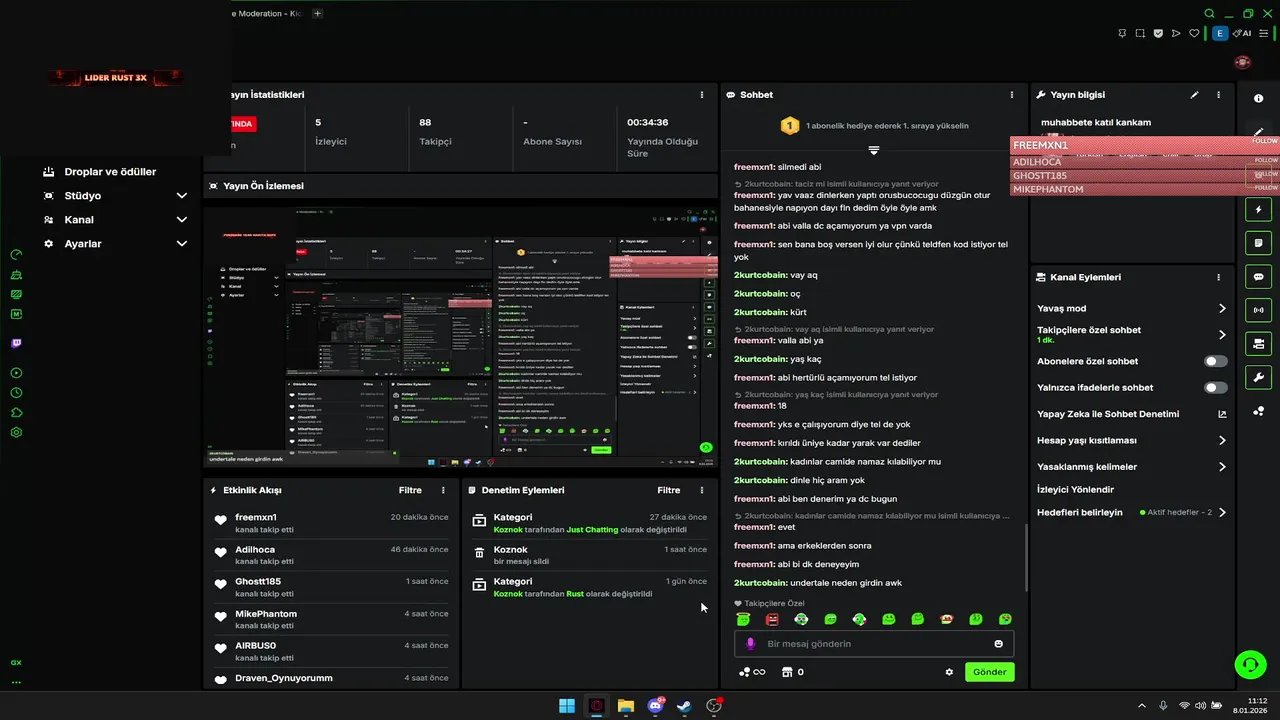Screen dimensions: 1280x720
Task: Open the Opera GX sidebar settings gear
Action: 16,433
